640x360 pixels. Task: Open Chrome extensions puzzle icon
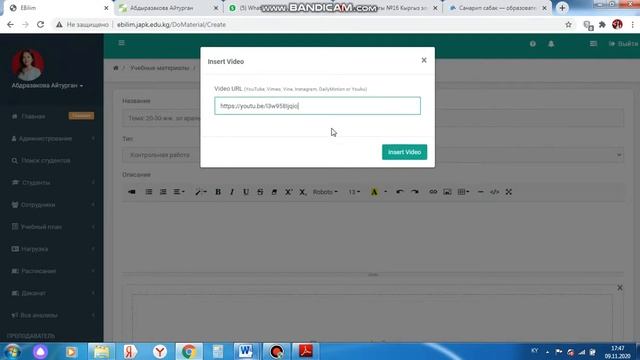click(602, 24)
